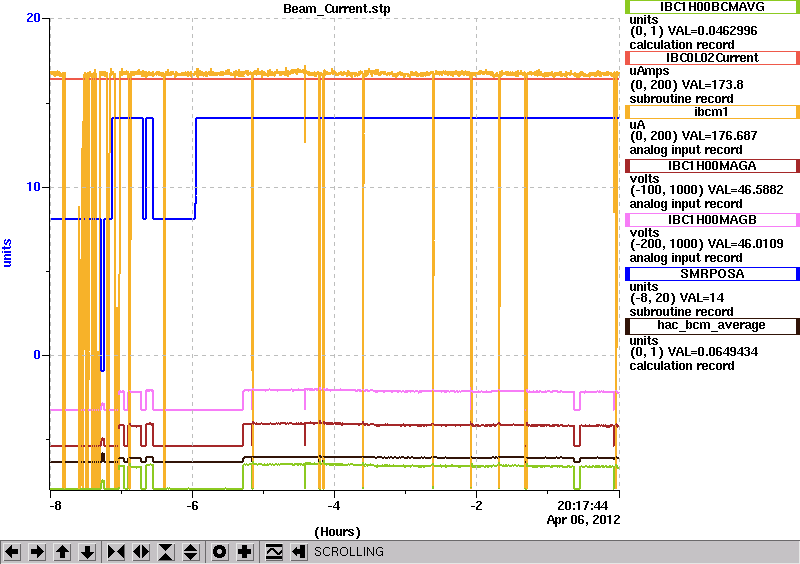
Task: Click the Beam_Current.stp plot title
Action: (x=337, y=9)
